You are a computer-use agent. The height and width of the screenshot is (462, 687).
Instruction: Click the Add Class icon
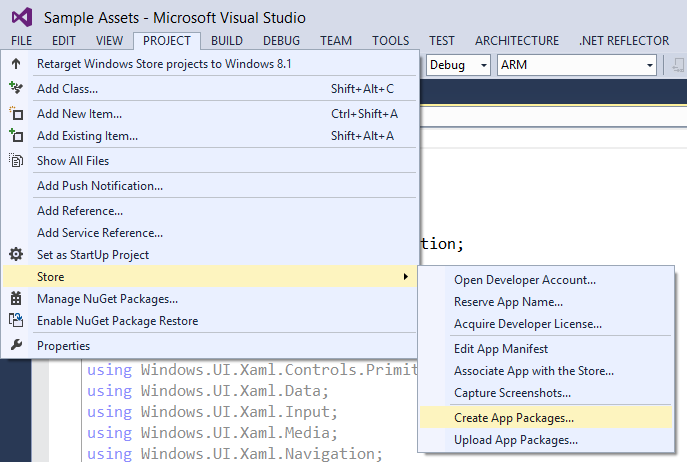click(16, 88)
